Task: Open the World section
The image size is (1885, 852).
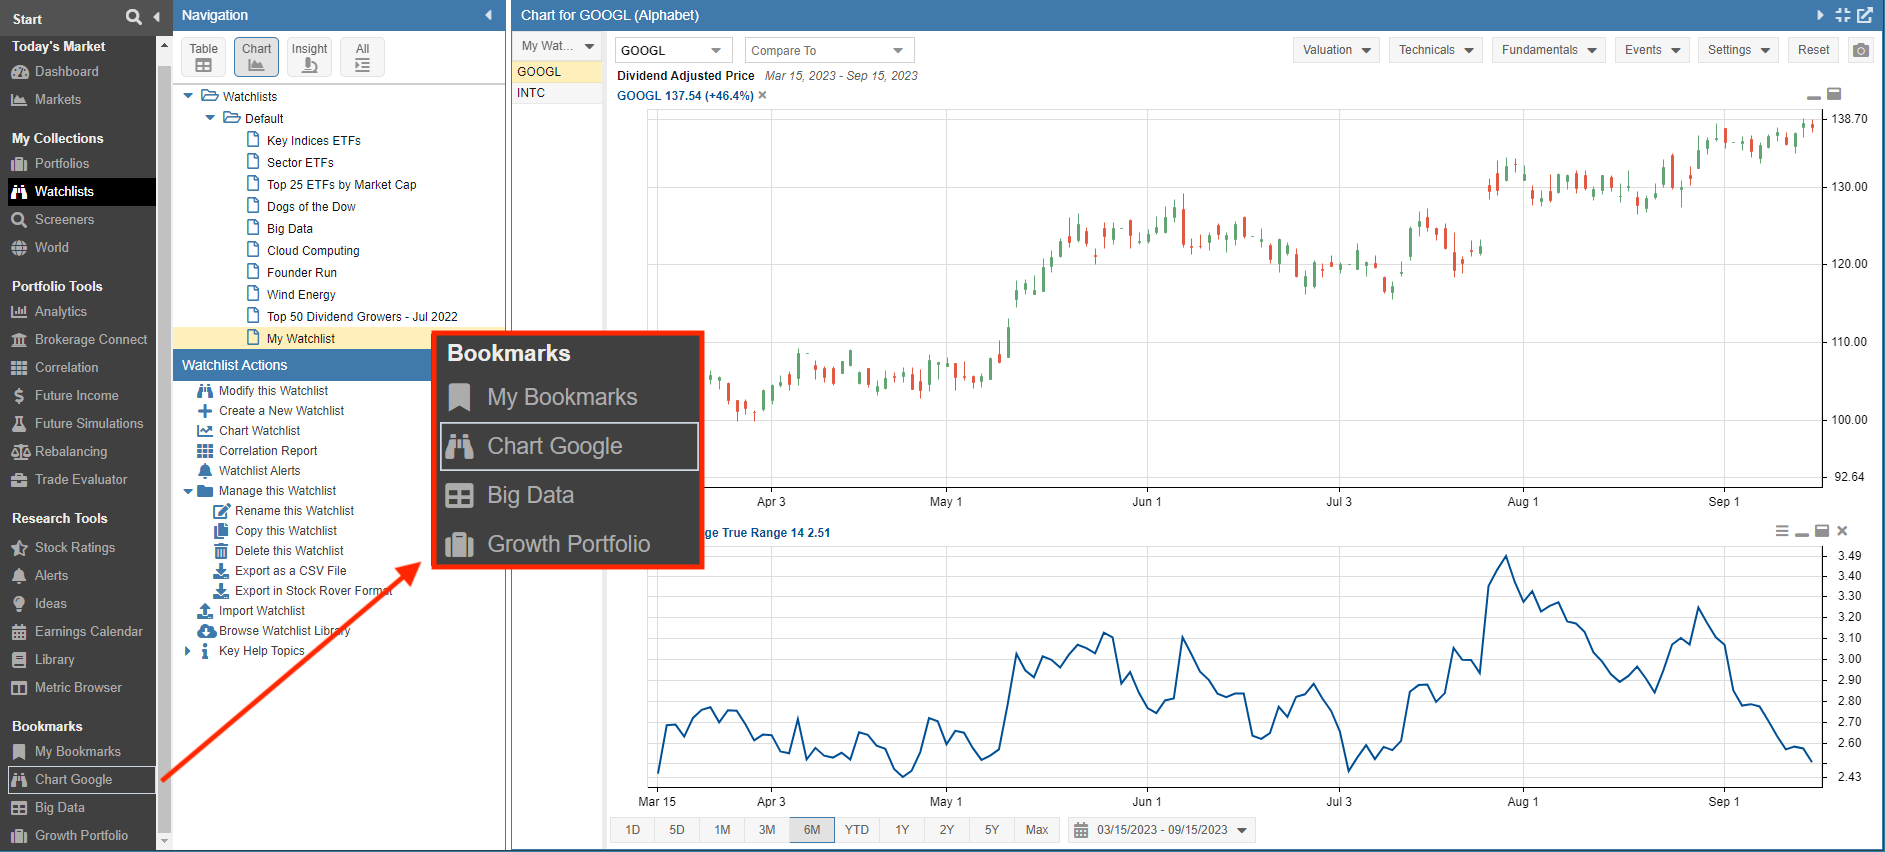Action: pos(52,248)
